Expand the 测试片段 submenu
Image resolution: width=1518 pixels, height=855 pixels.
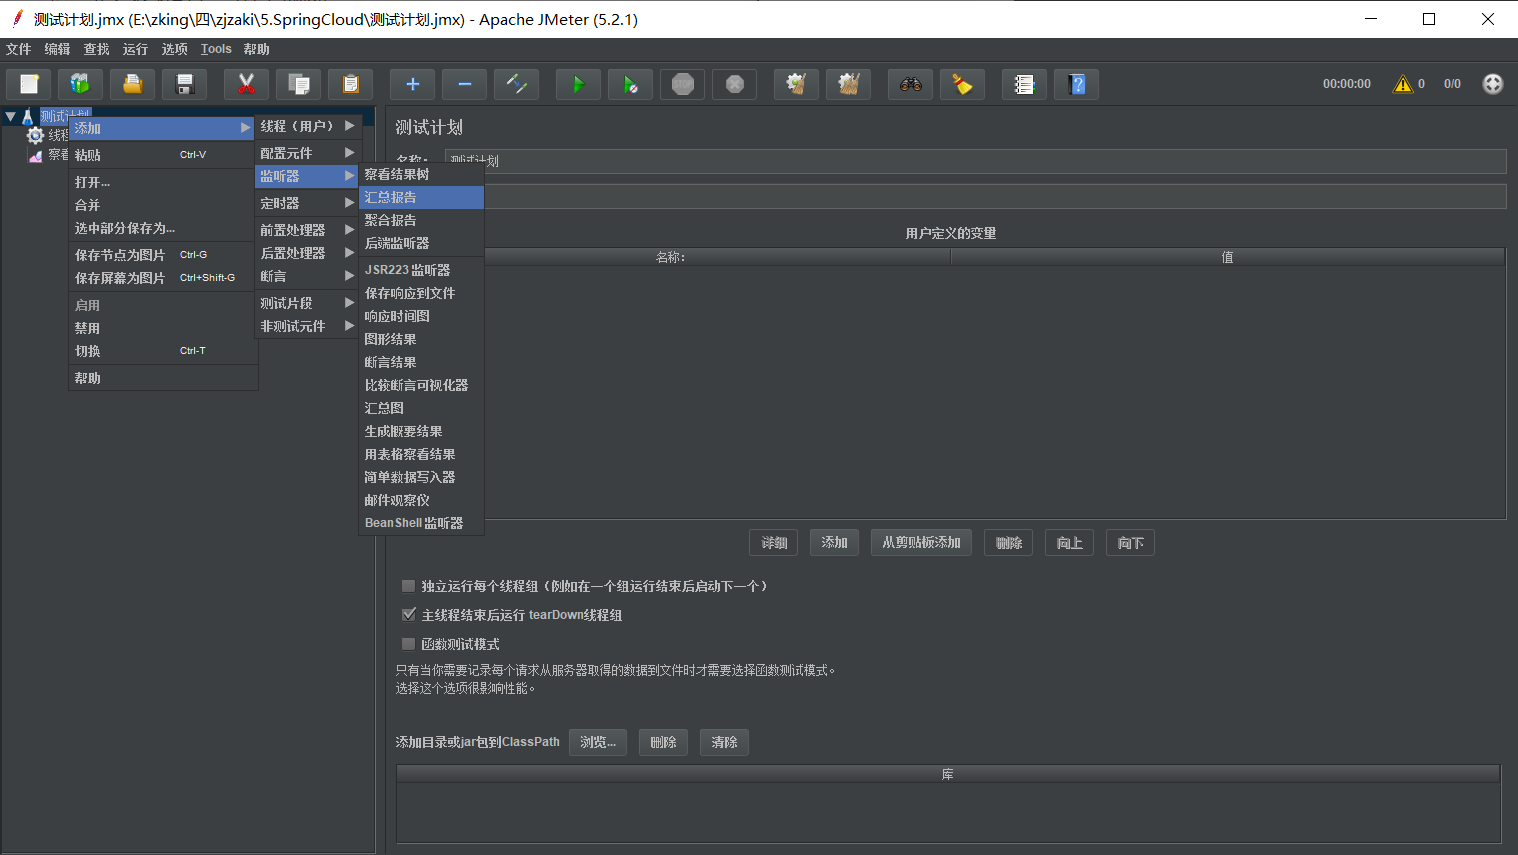pyautogui.click(x=307, y=303)
